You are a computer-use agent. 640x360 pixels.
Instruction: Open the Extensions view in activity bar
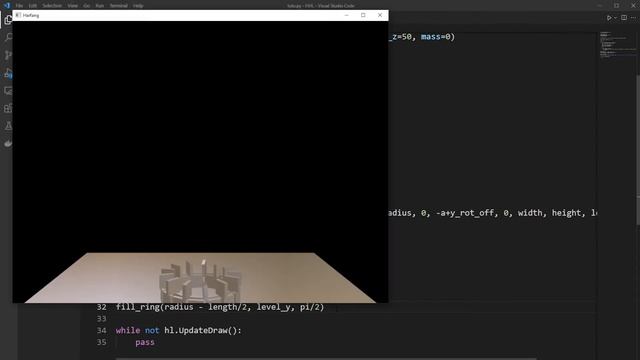pos(8,108)
